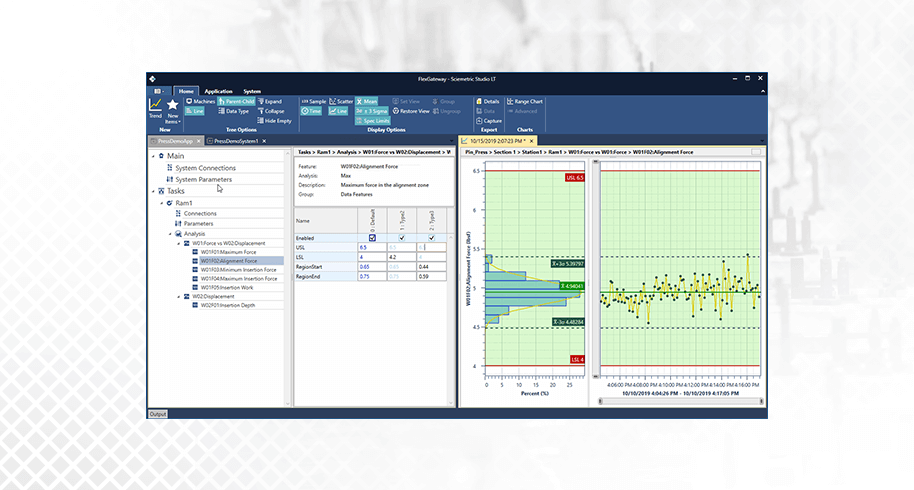The image size is (914, 490).
Task: Select Connections under Ram1
Action: [x=200, y=214]
